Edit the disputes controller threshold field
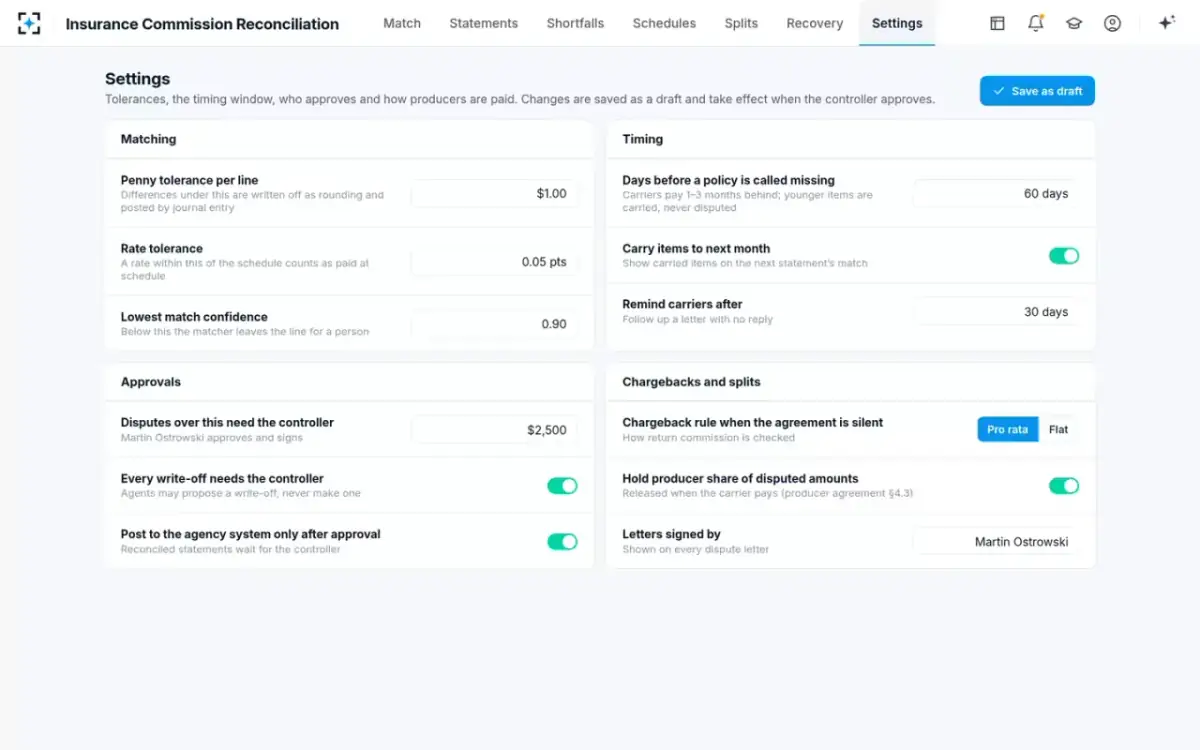This screenshot has height=750, width=1200. (x=494, y=430)
